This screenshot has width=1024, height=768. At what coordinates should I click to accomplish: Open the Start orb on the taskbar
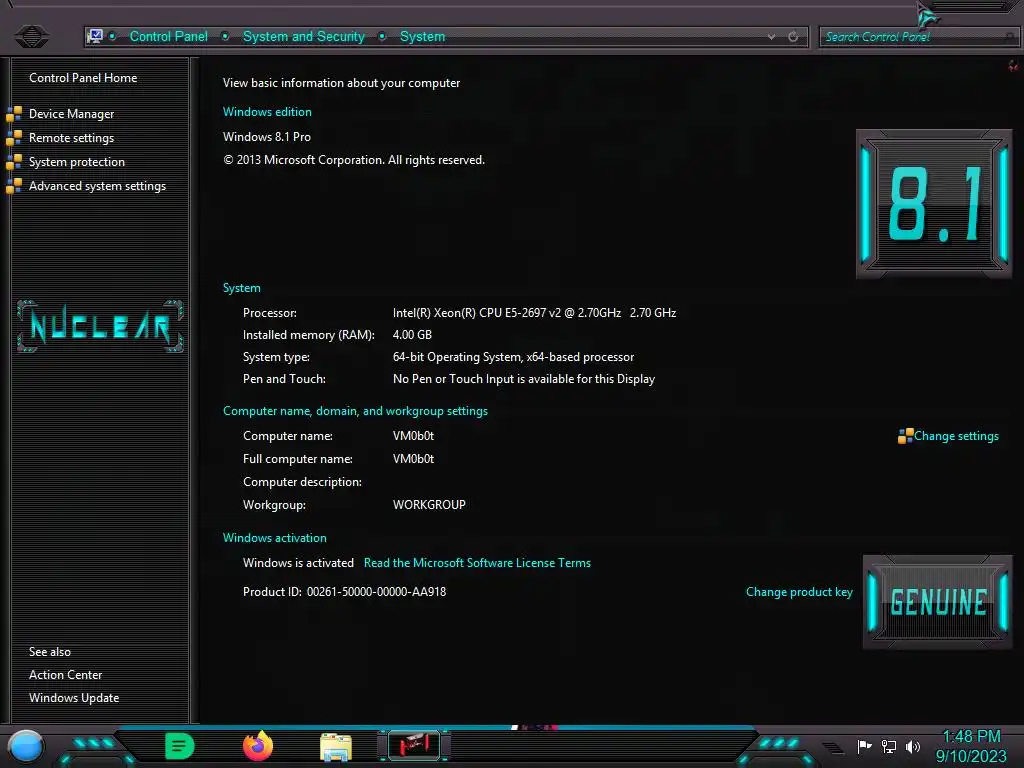[26, 746]
